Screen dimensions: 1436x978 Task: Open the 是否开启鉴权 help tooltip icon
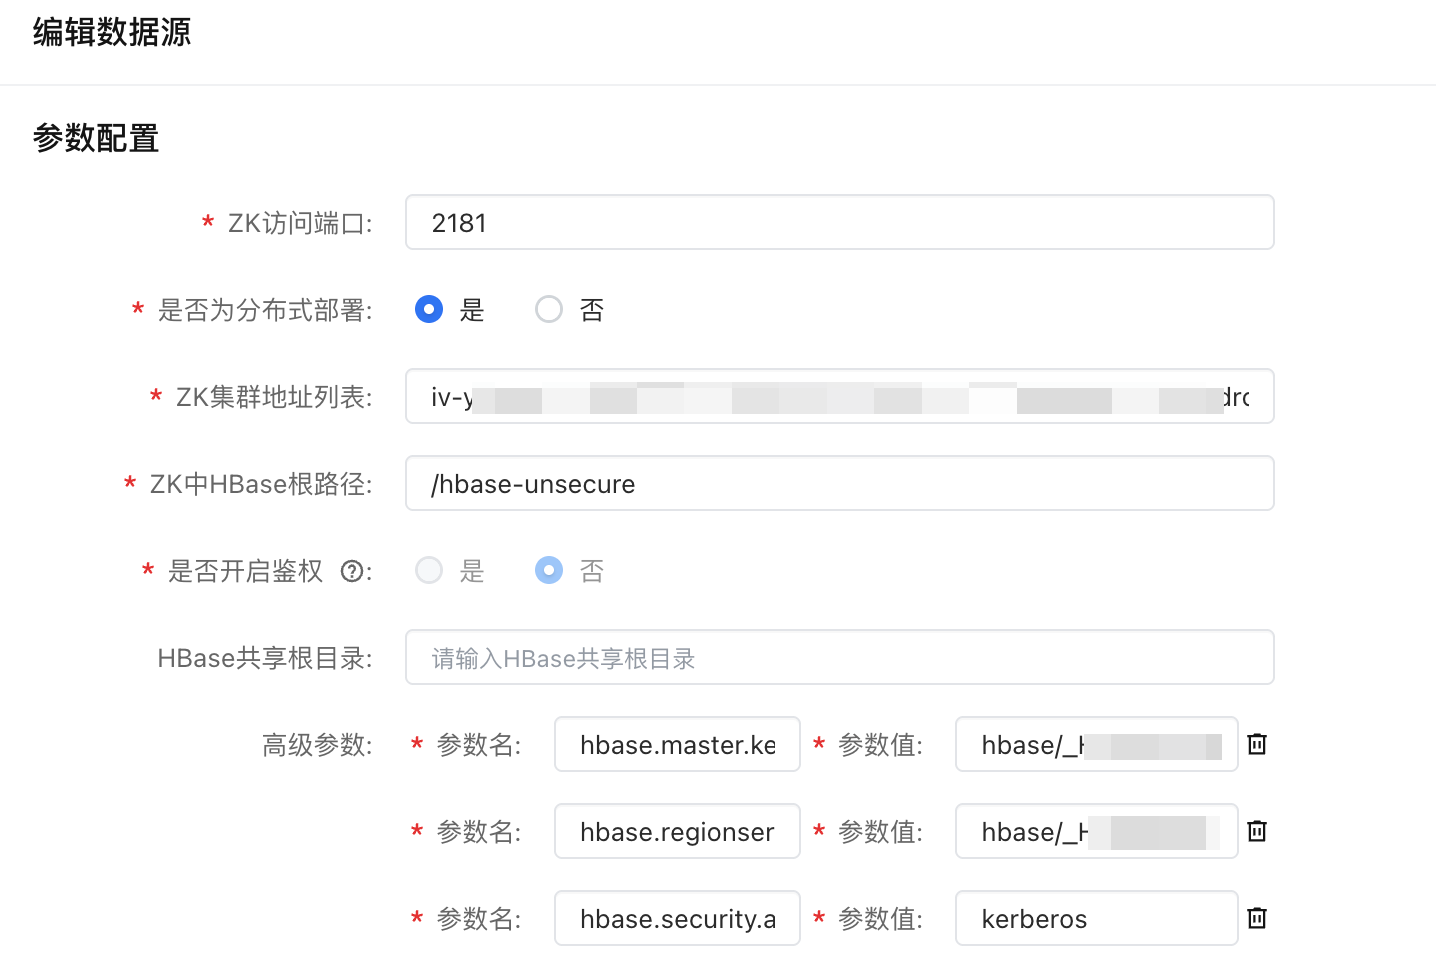tap(351, 571)
